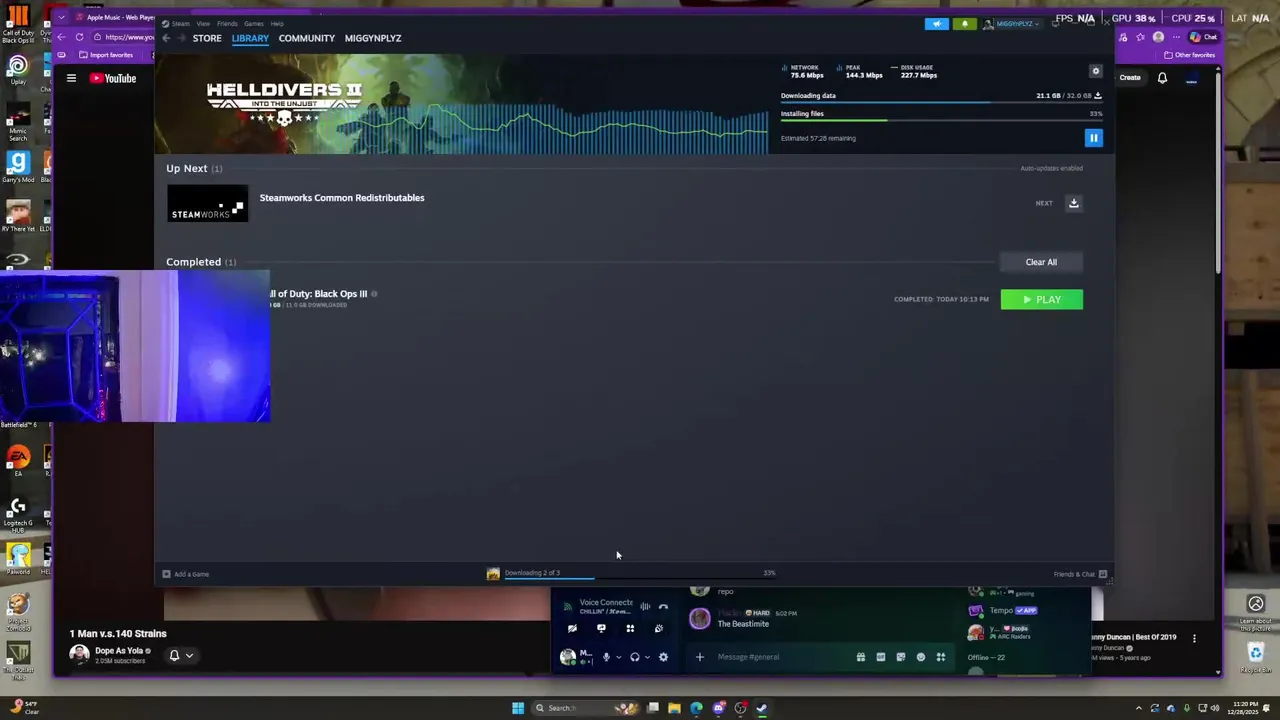Open Discord GIF picker
1280x720 pixels.
point(880,657)
